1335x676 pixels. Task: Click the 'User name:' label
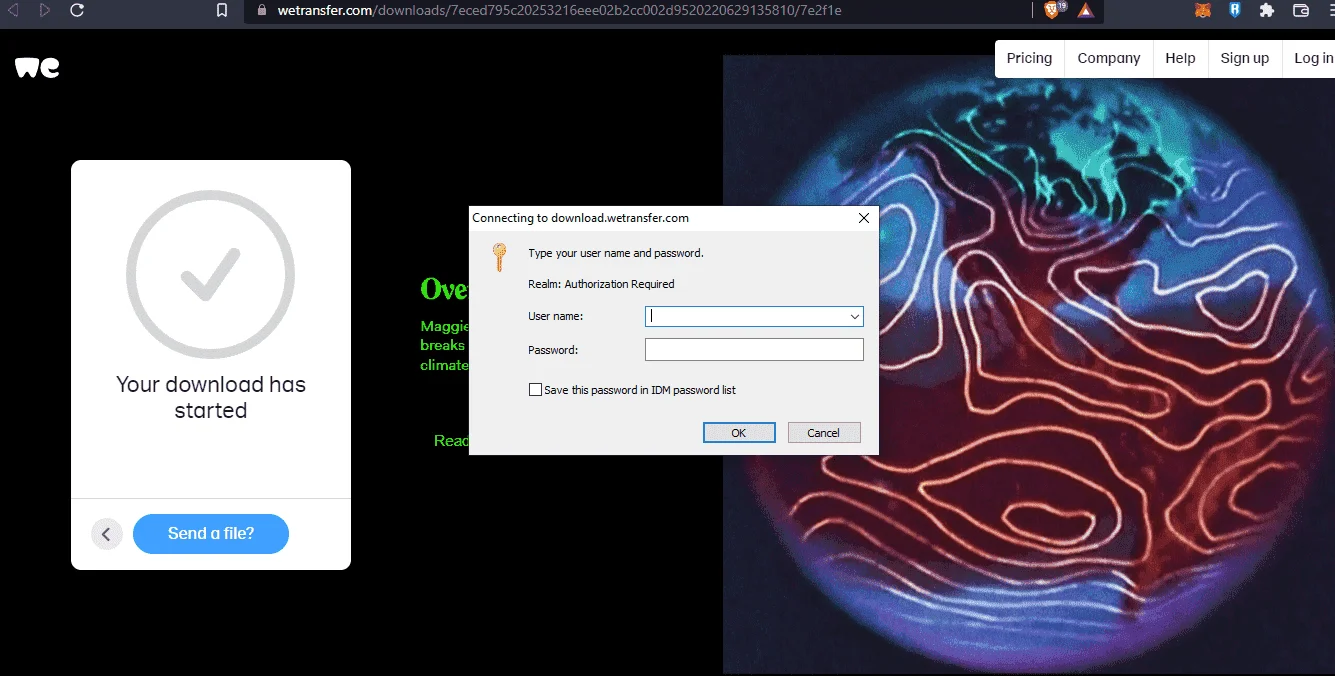coord(555,316)
